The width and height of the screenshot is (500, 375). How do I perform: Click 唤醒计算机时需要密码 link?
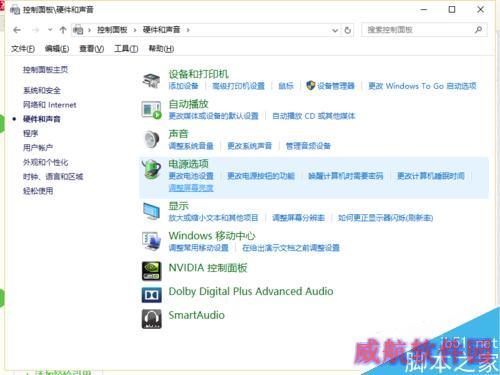346,176
